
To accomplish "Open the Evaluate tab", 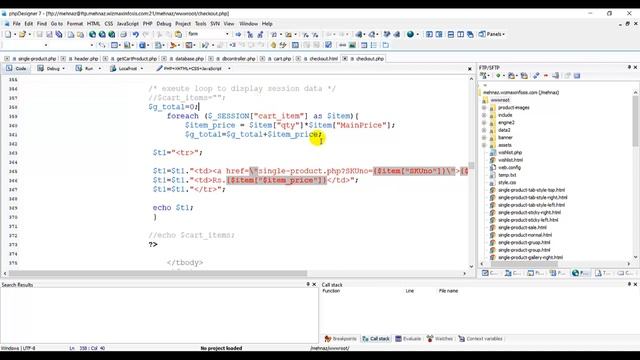I will [x=408, y=339].
